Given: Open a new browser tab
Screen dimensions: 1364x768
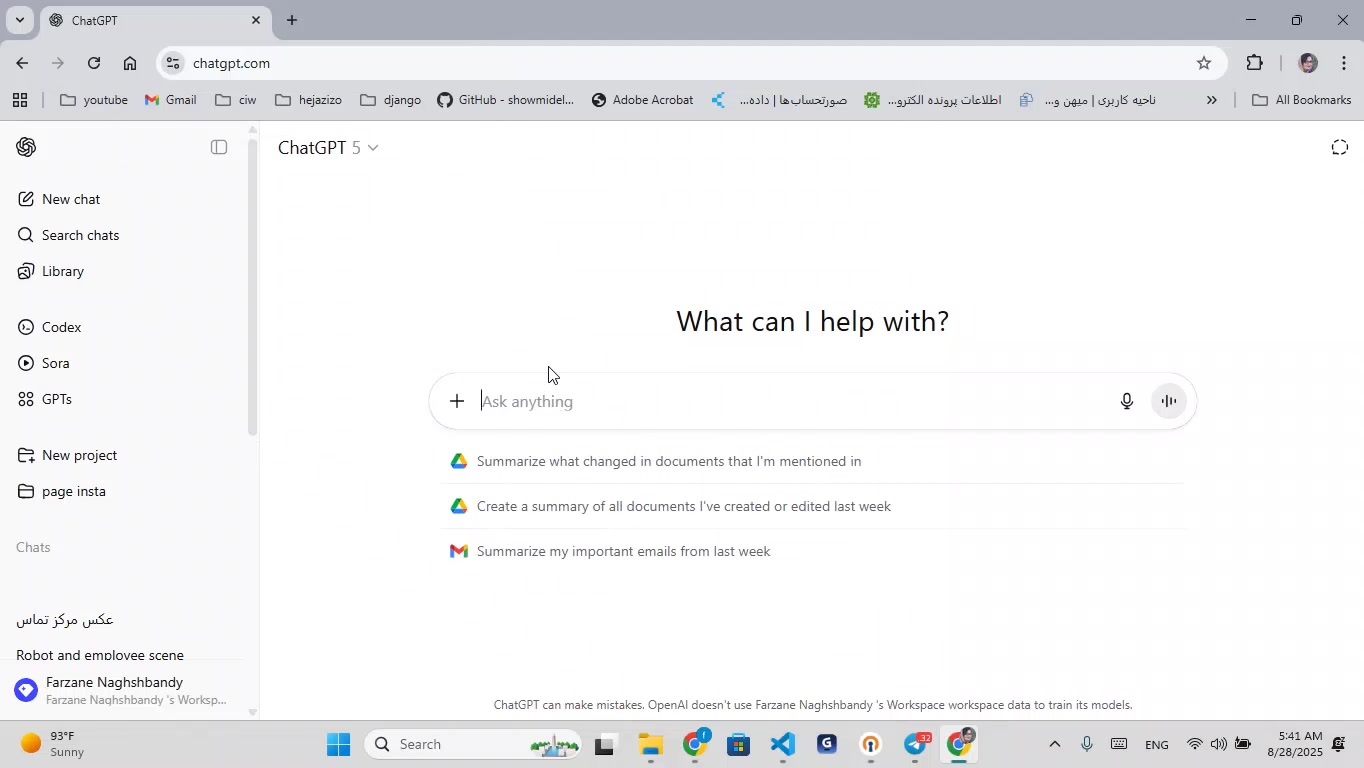Looking at the screenshot, I should point(292,20).
